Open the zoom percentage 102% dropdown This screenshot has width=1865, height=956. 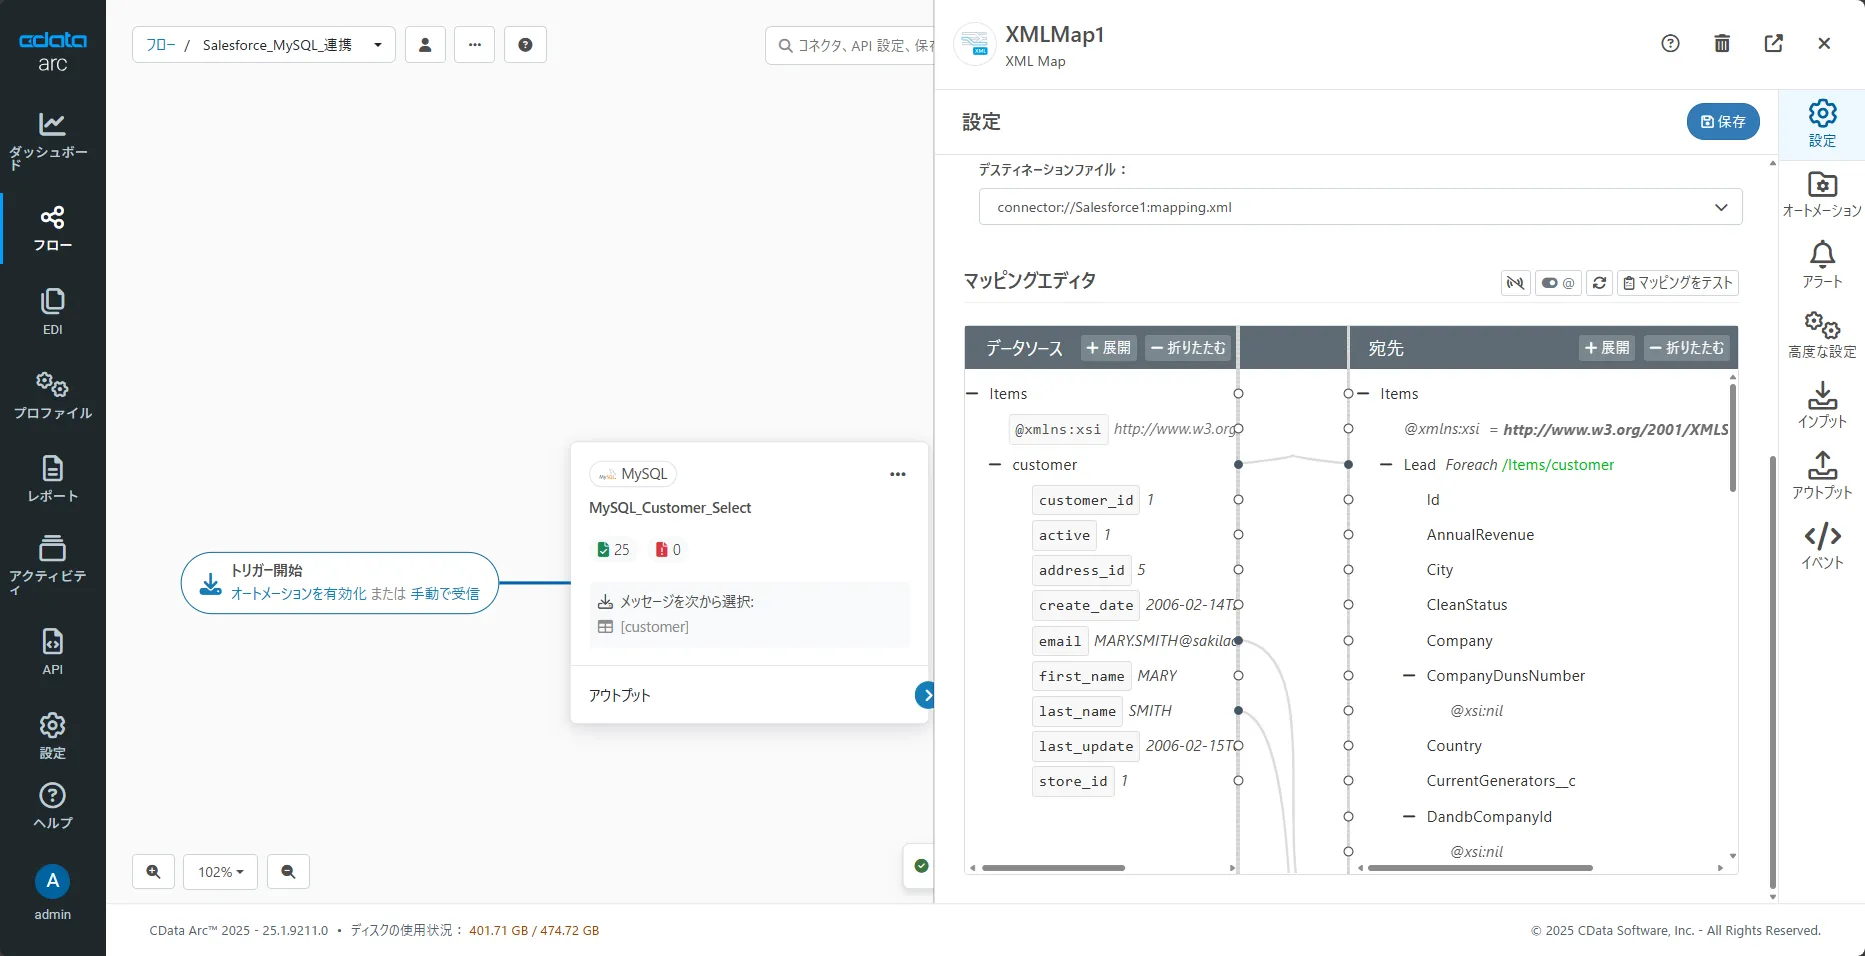pos(221,872)
